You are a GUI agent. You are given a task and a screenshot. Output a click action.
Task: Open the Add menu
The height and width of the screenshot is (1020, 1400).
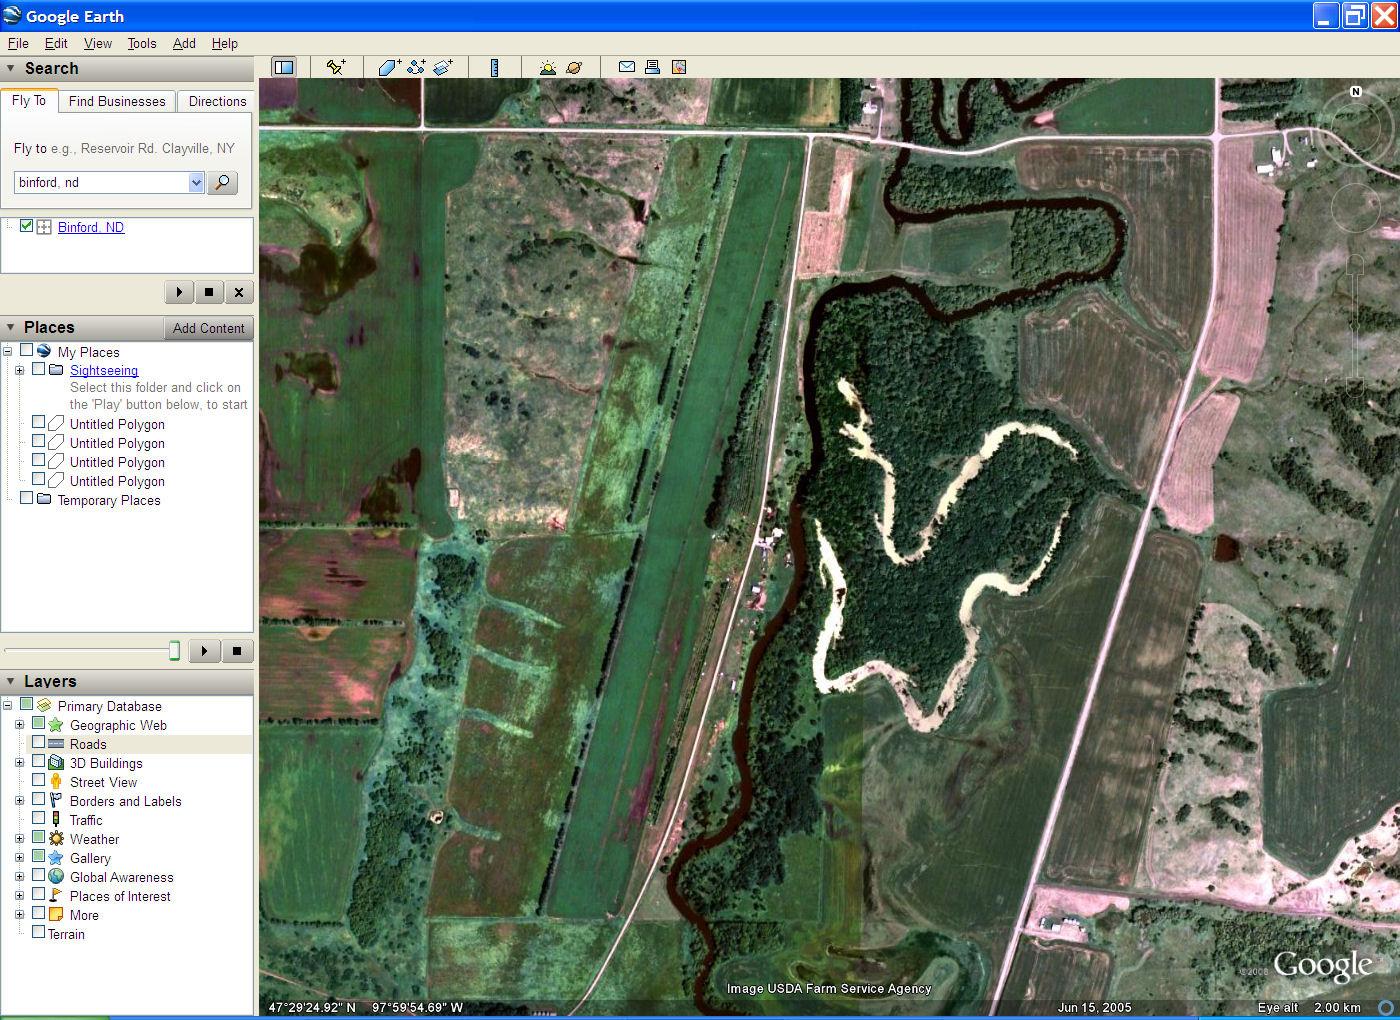(x=184, y=43)
